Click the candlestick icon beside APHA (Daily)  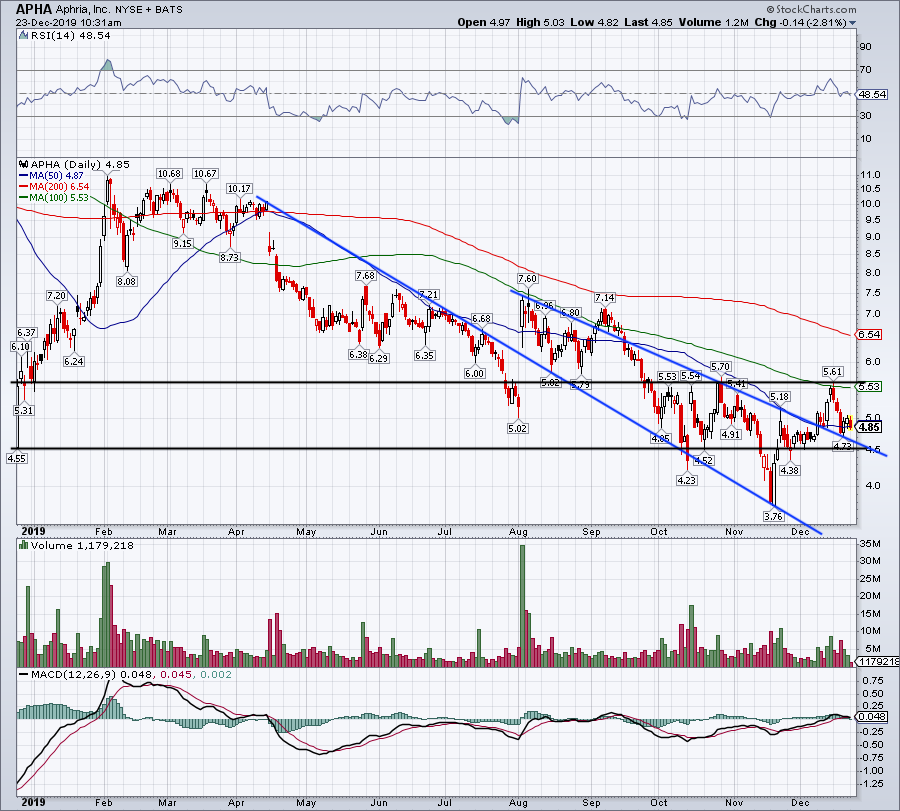[x=24, y=164]
